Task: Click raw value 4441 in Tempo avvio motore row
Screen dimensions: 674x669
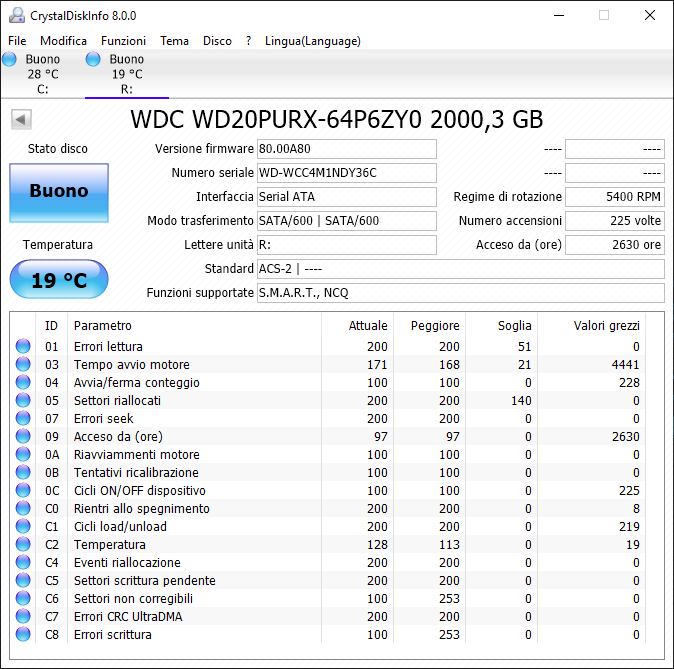Action: coord(625,365)
